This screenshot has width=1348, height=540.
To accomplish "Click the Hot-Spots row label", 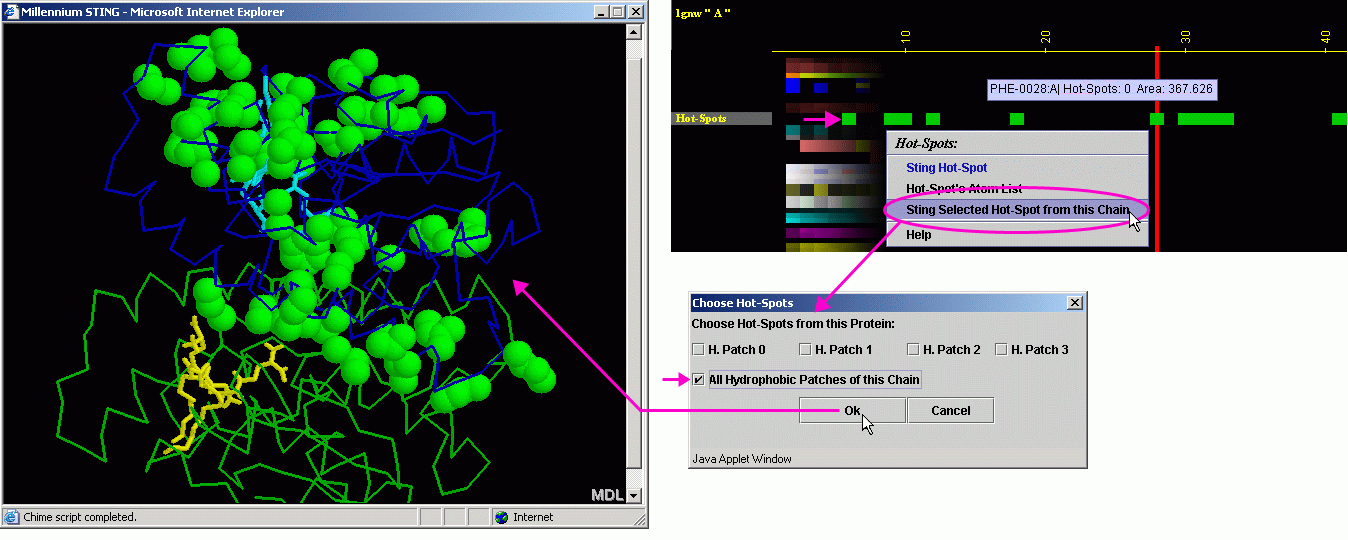I will click(722, 118).
